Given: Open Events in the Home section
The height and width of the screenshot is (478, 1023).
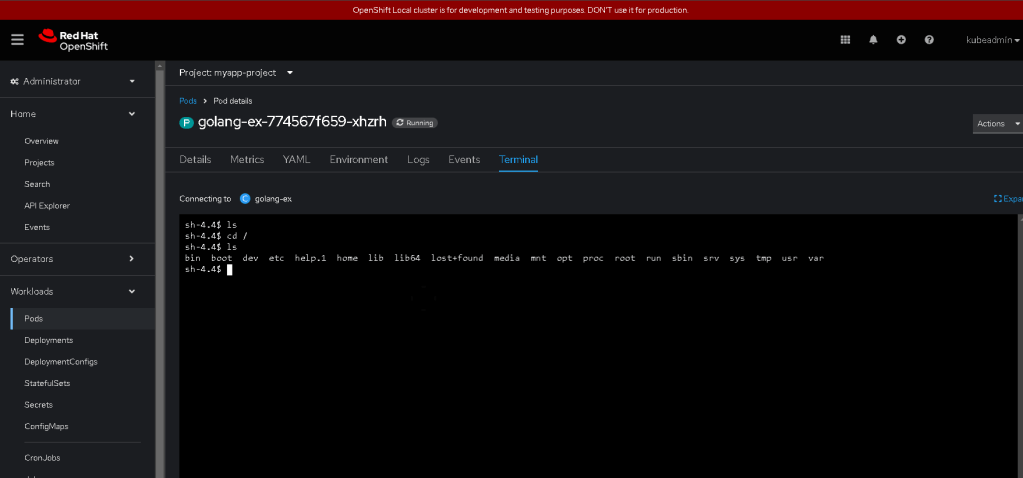Looking at the screenshot, I should pyautogui.click(x=37, y=227).
